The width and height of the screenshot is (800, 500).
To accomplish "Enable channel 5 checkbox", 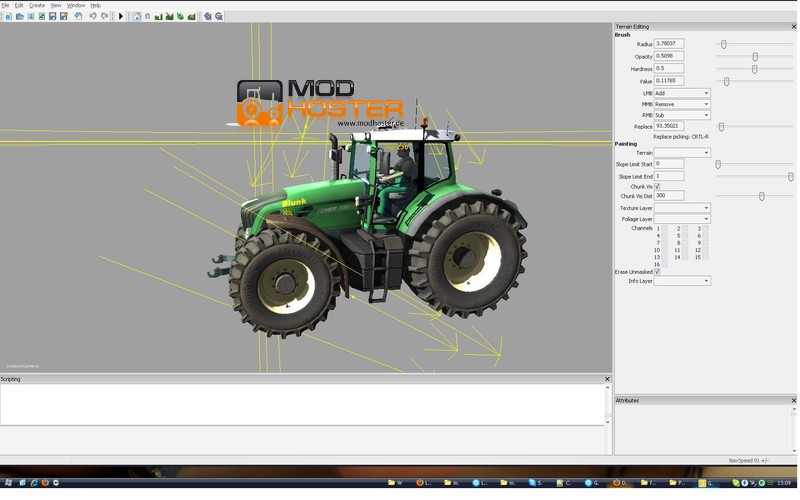I will click(x=685, y=236).
